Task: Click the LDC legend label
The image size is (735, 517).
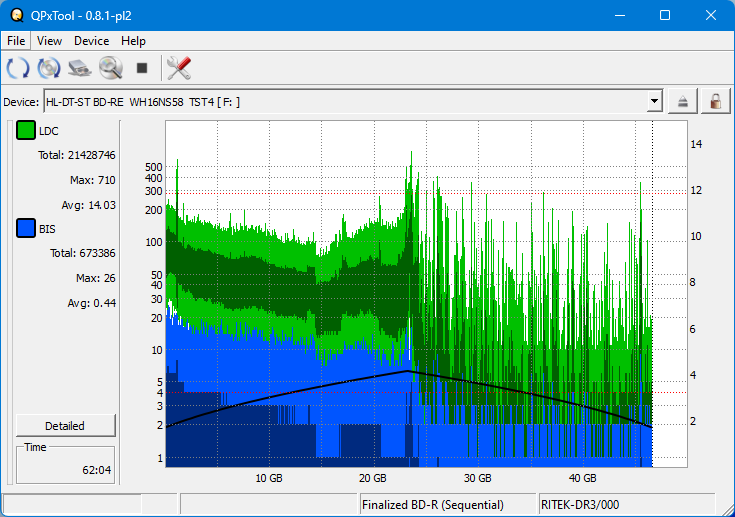Action: point(49,131)
